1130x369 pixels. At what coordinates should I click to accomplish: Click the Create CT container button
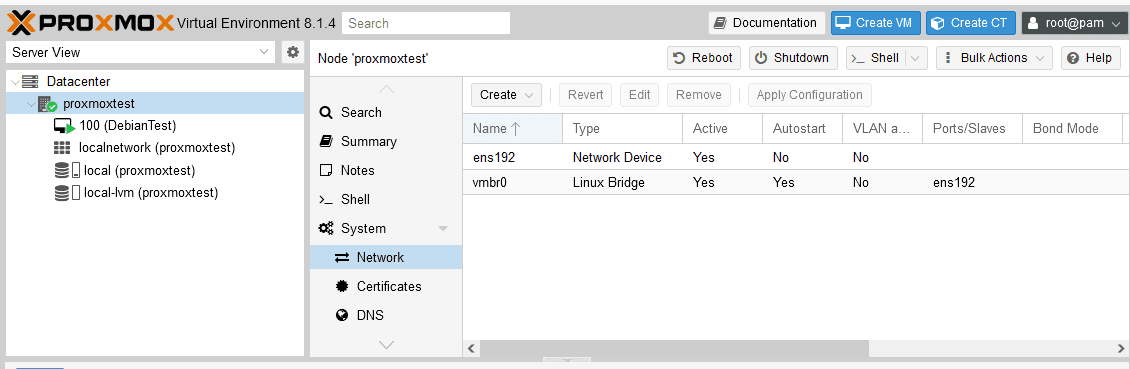[971, 22]
